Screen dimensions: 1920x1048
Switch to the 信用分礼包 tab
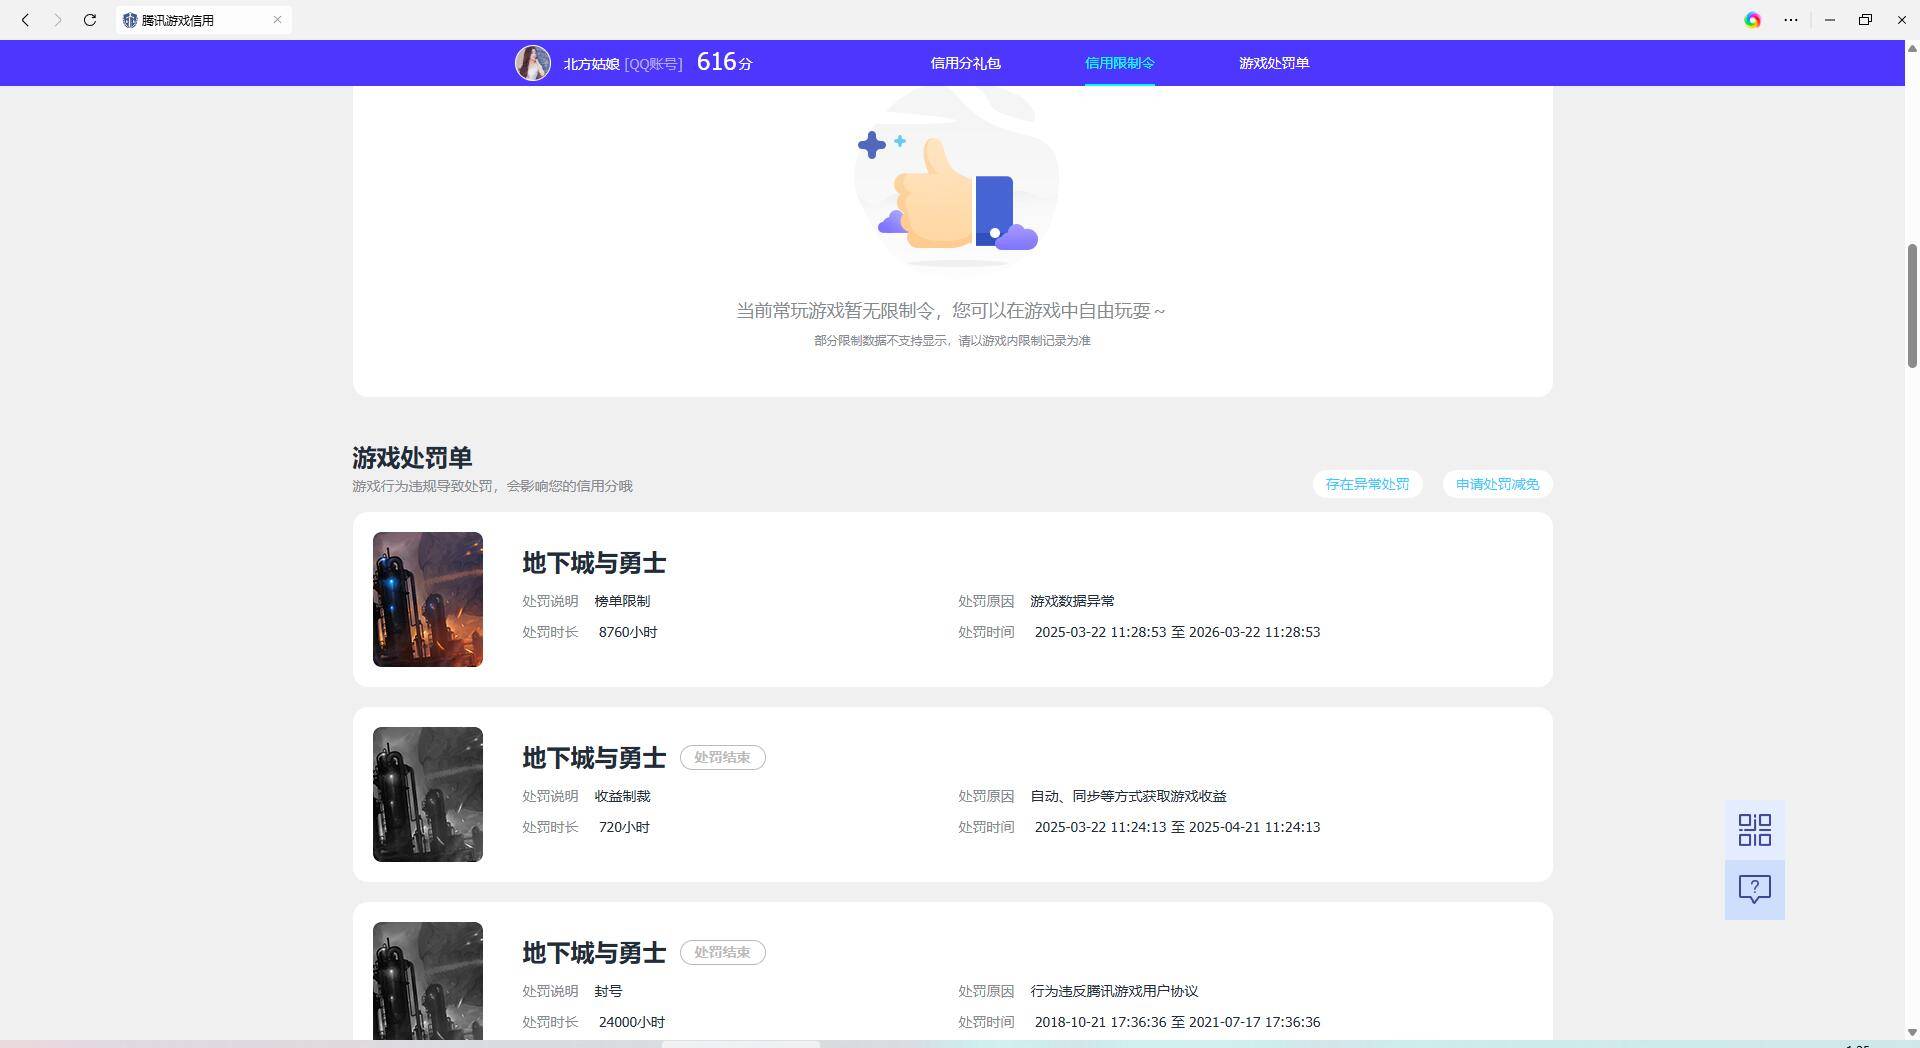point(965,63)
